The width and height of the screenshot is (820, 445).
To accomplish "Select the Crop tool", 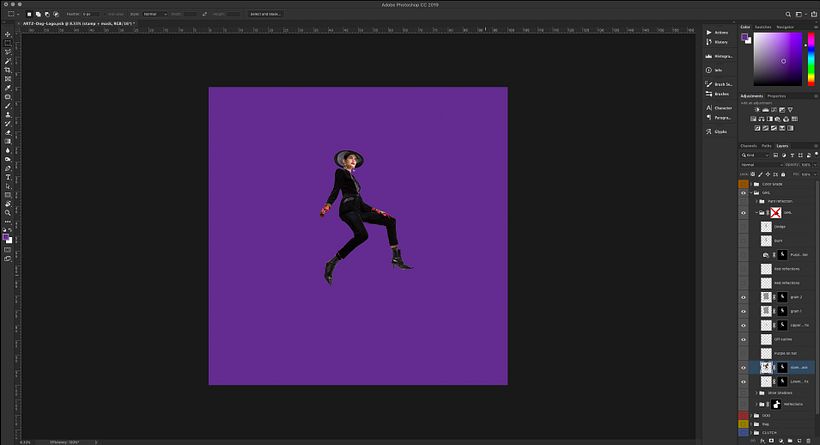I will click(8, 70).
